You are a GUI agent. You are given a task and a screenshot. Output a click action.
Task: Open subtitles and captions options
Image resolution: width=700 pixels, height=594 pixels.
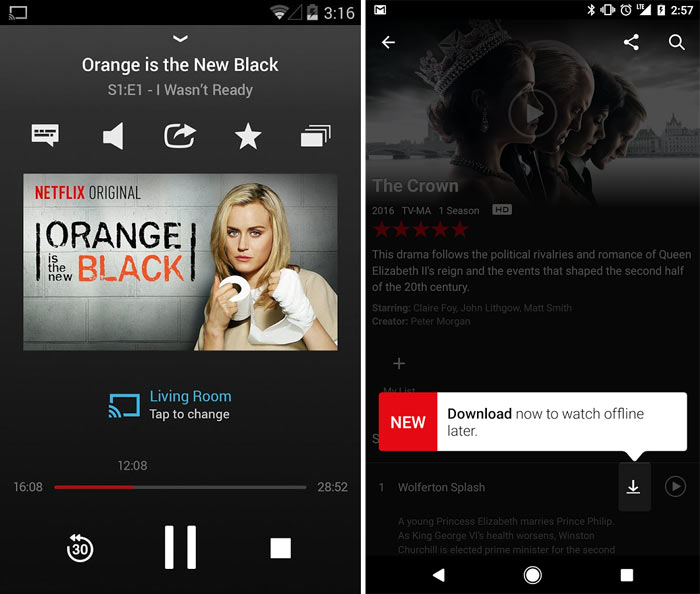tap(45, 135)
